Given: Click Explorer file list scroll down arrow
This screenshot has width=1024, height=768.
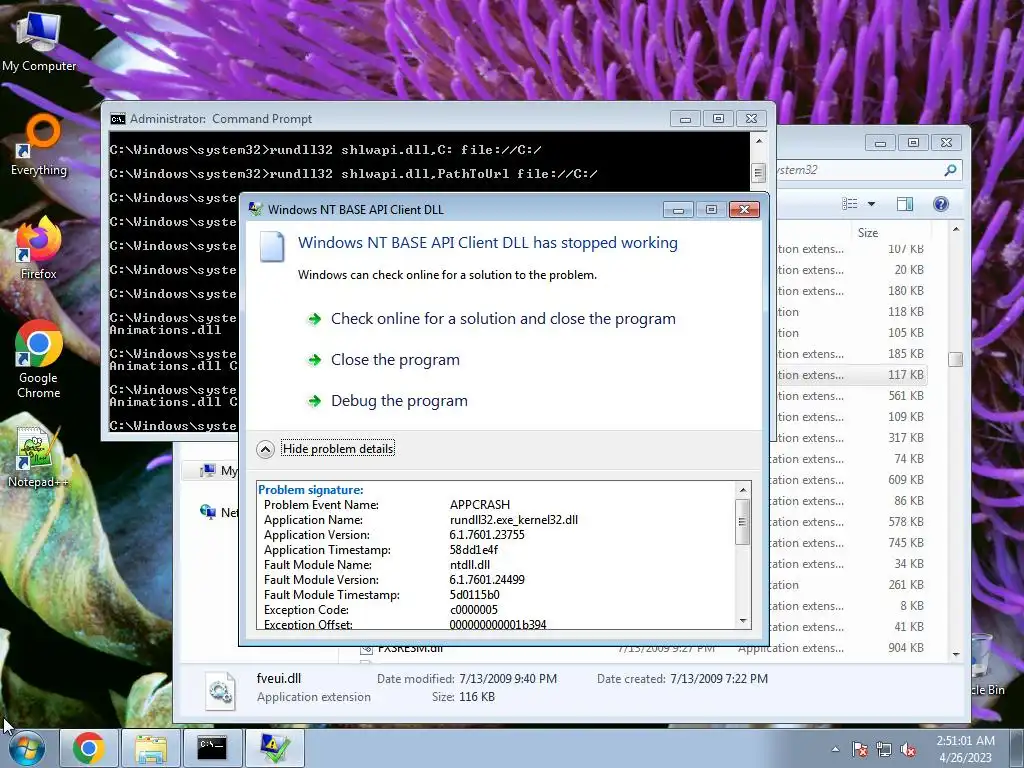Looking at the screenshot, I should (x=956, y=654).
